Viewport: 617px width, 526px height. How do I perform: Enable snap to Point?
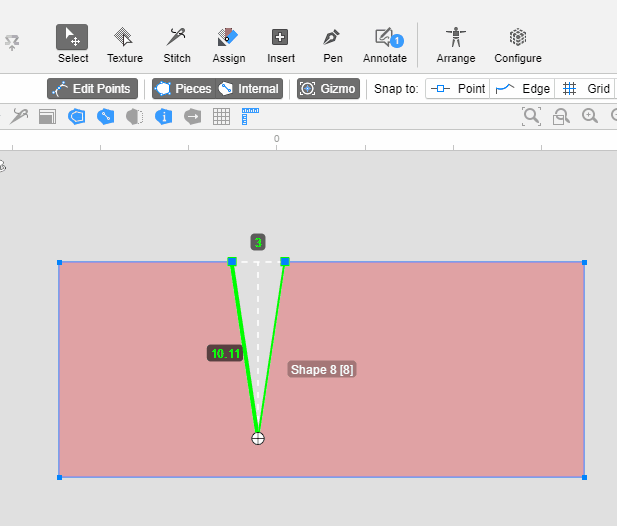pos(458,89)
